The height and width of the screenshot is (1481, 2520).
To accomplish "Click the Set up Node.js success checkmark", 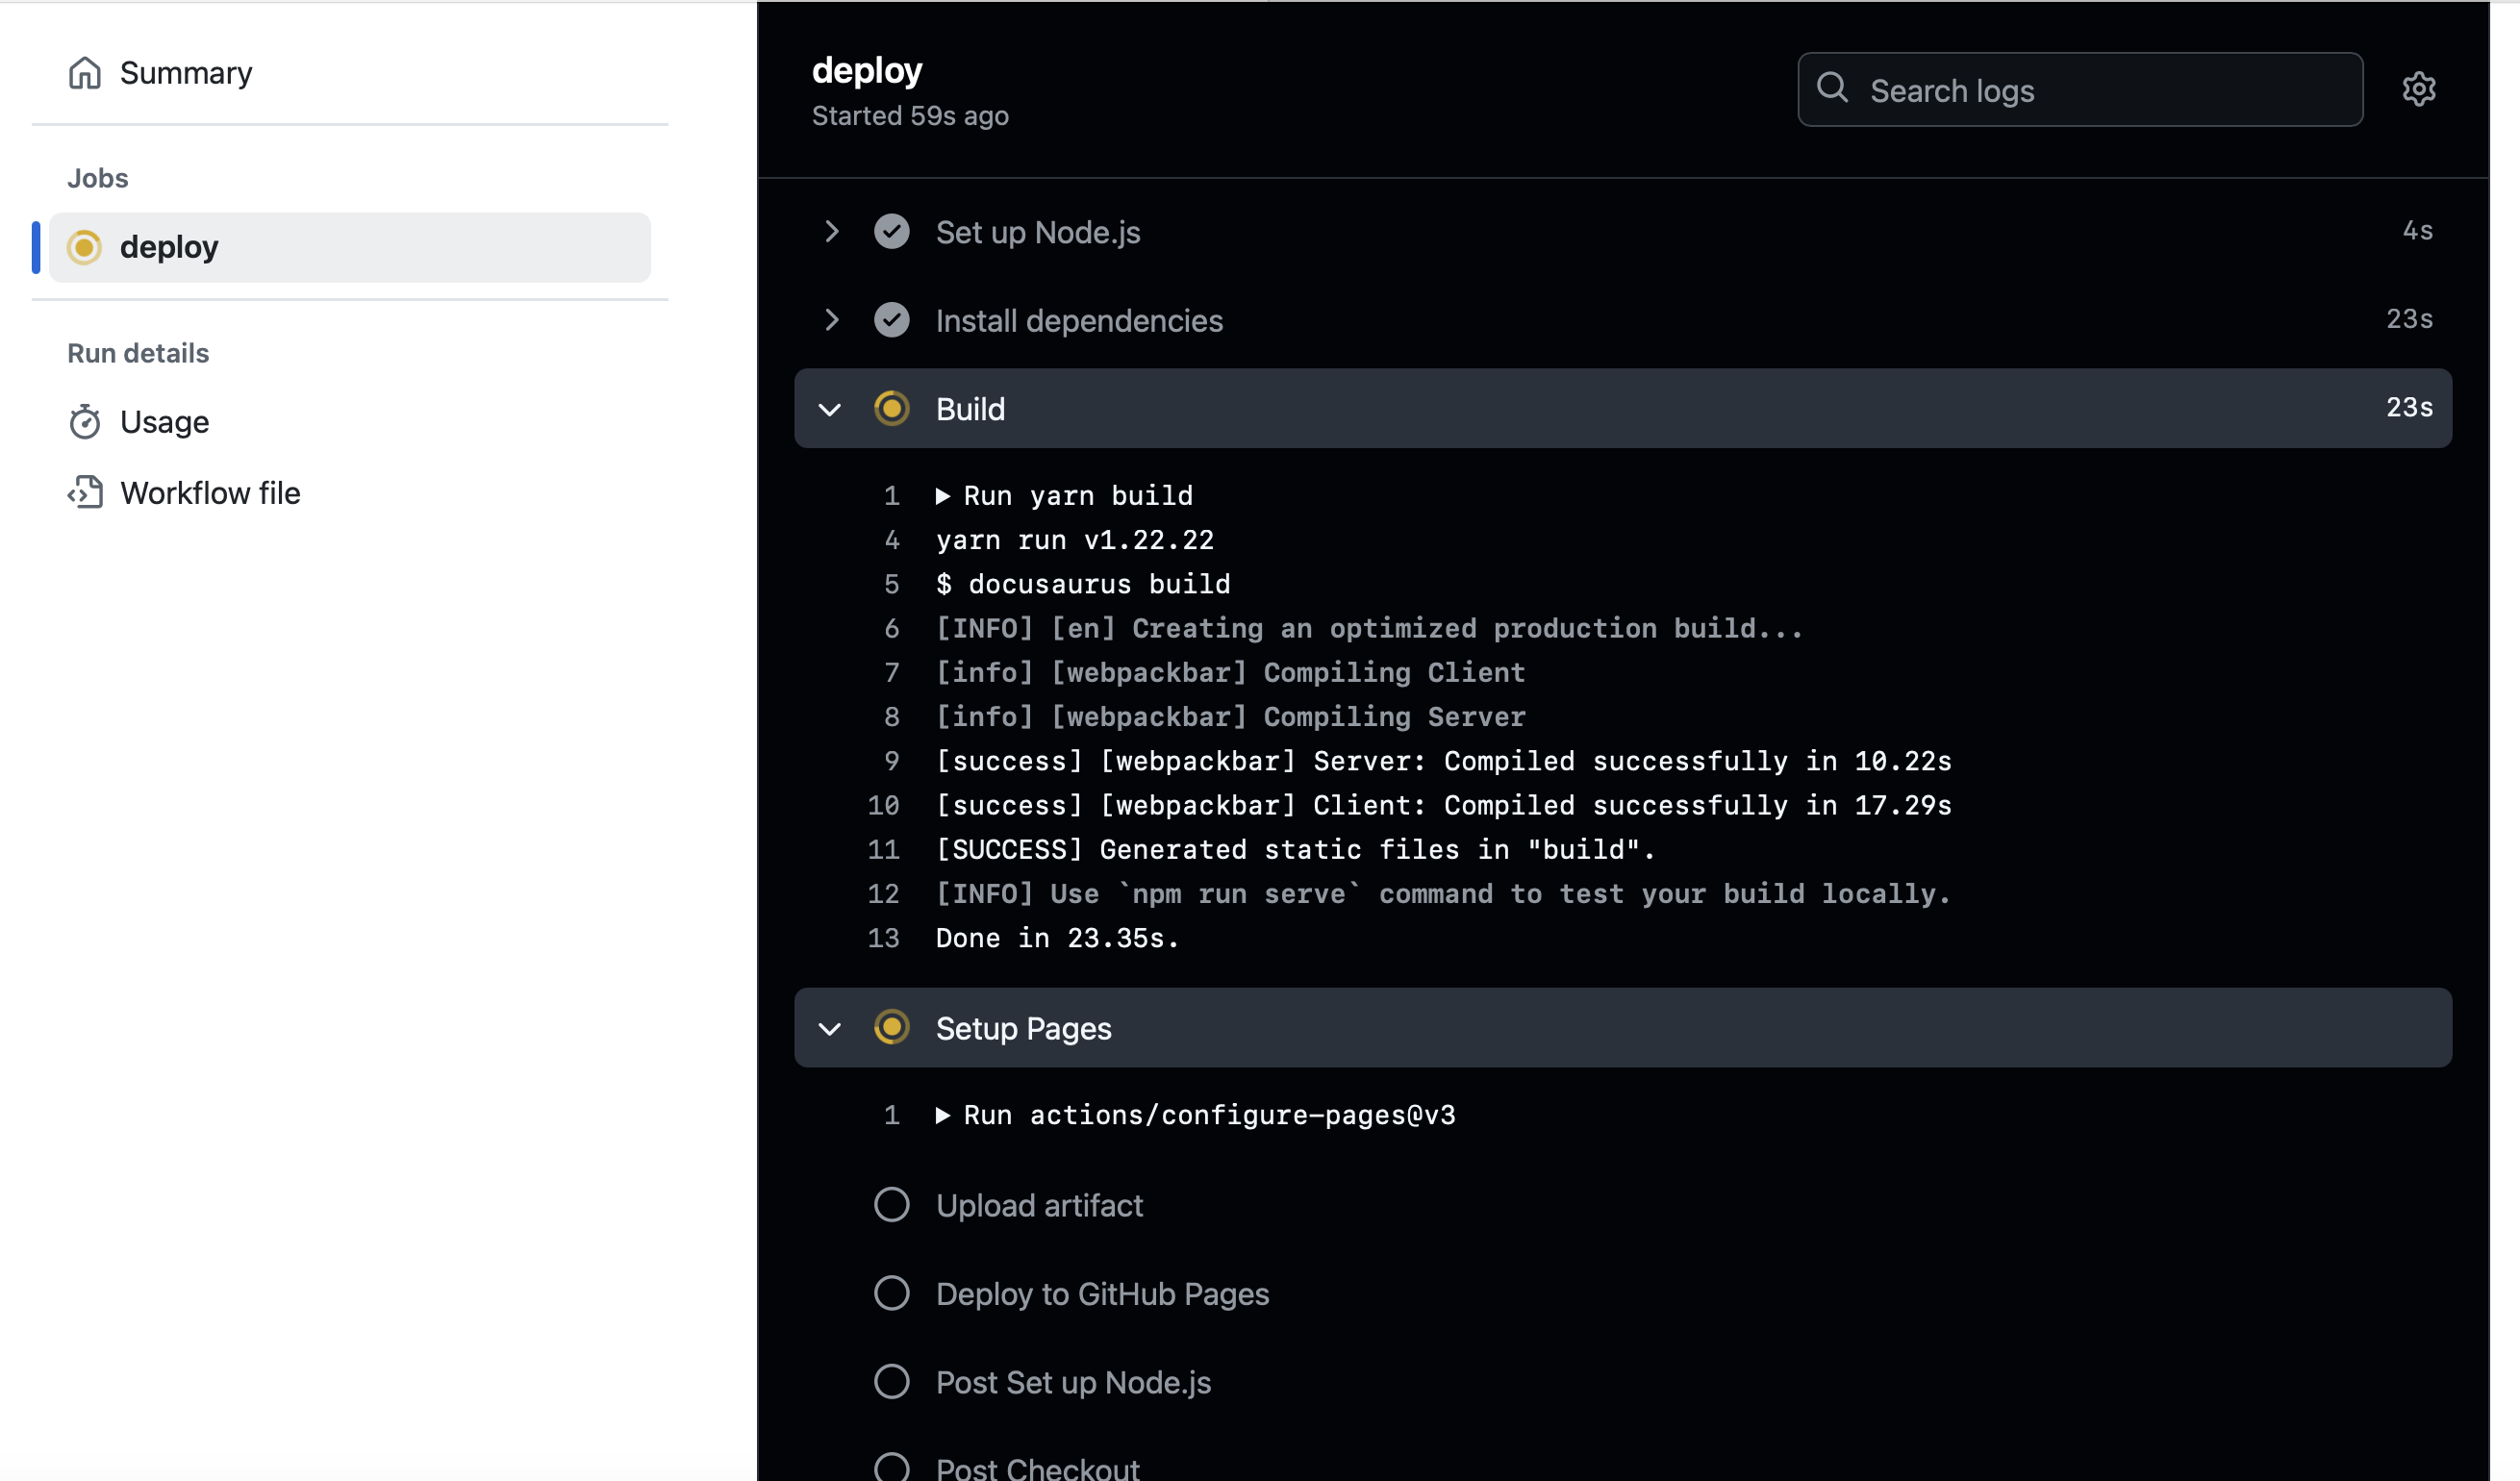I will click(x=891, y=232).
